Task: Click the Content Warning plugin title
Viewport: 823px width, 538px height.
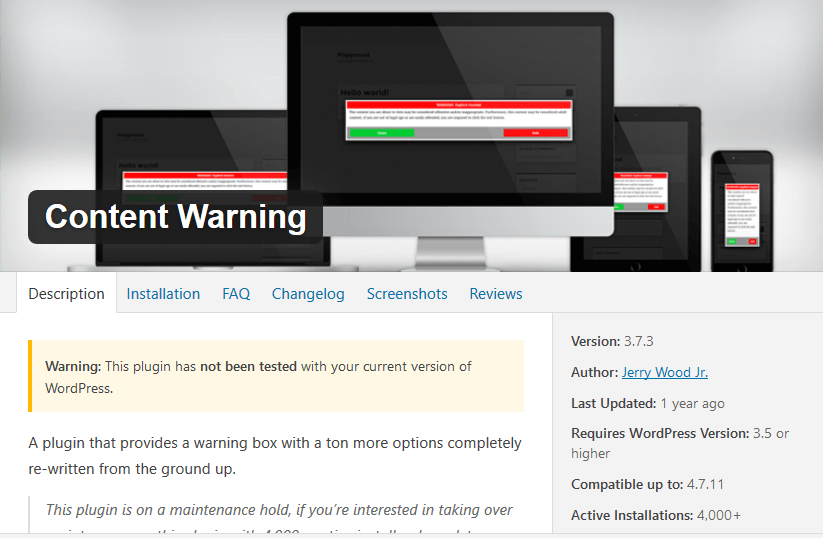Action: tap(176, 217)
